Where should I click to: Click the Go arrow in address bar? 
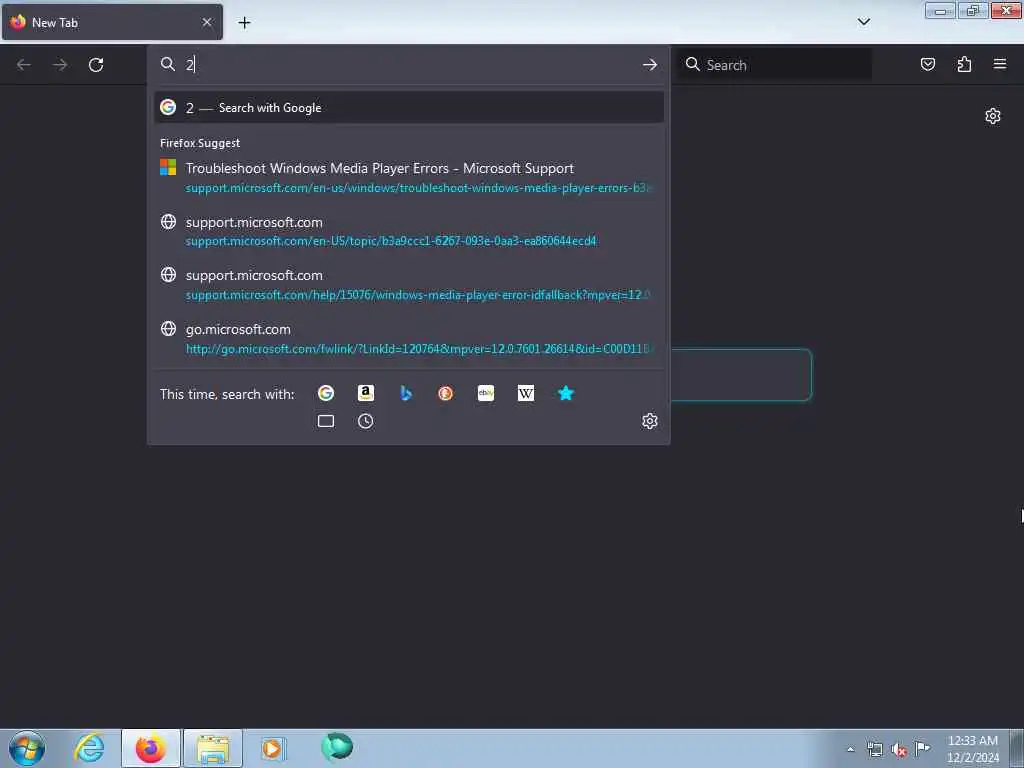[x=649, y=65]
